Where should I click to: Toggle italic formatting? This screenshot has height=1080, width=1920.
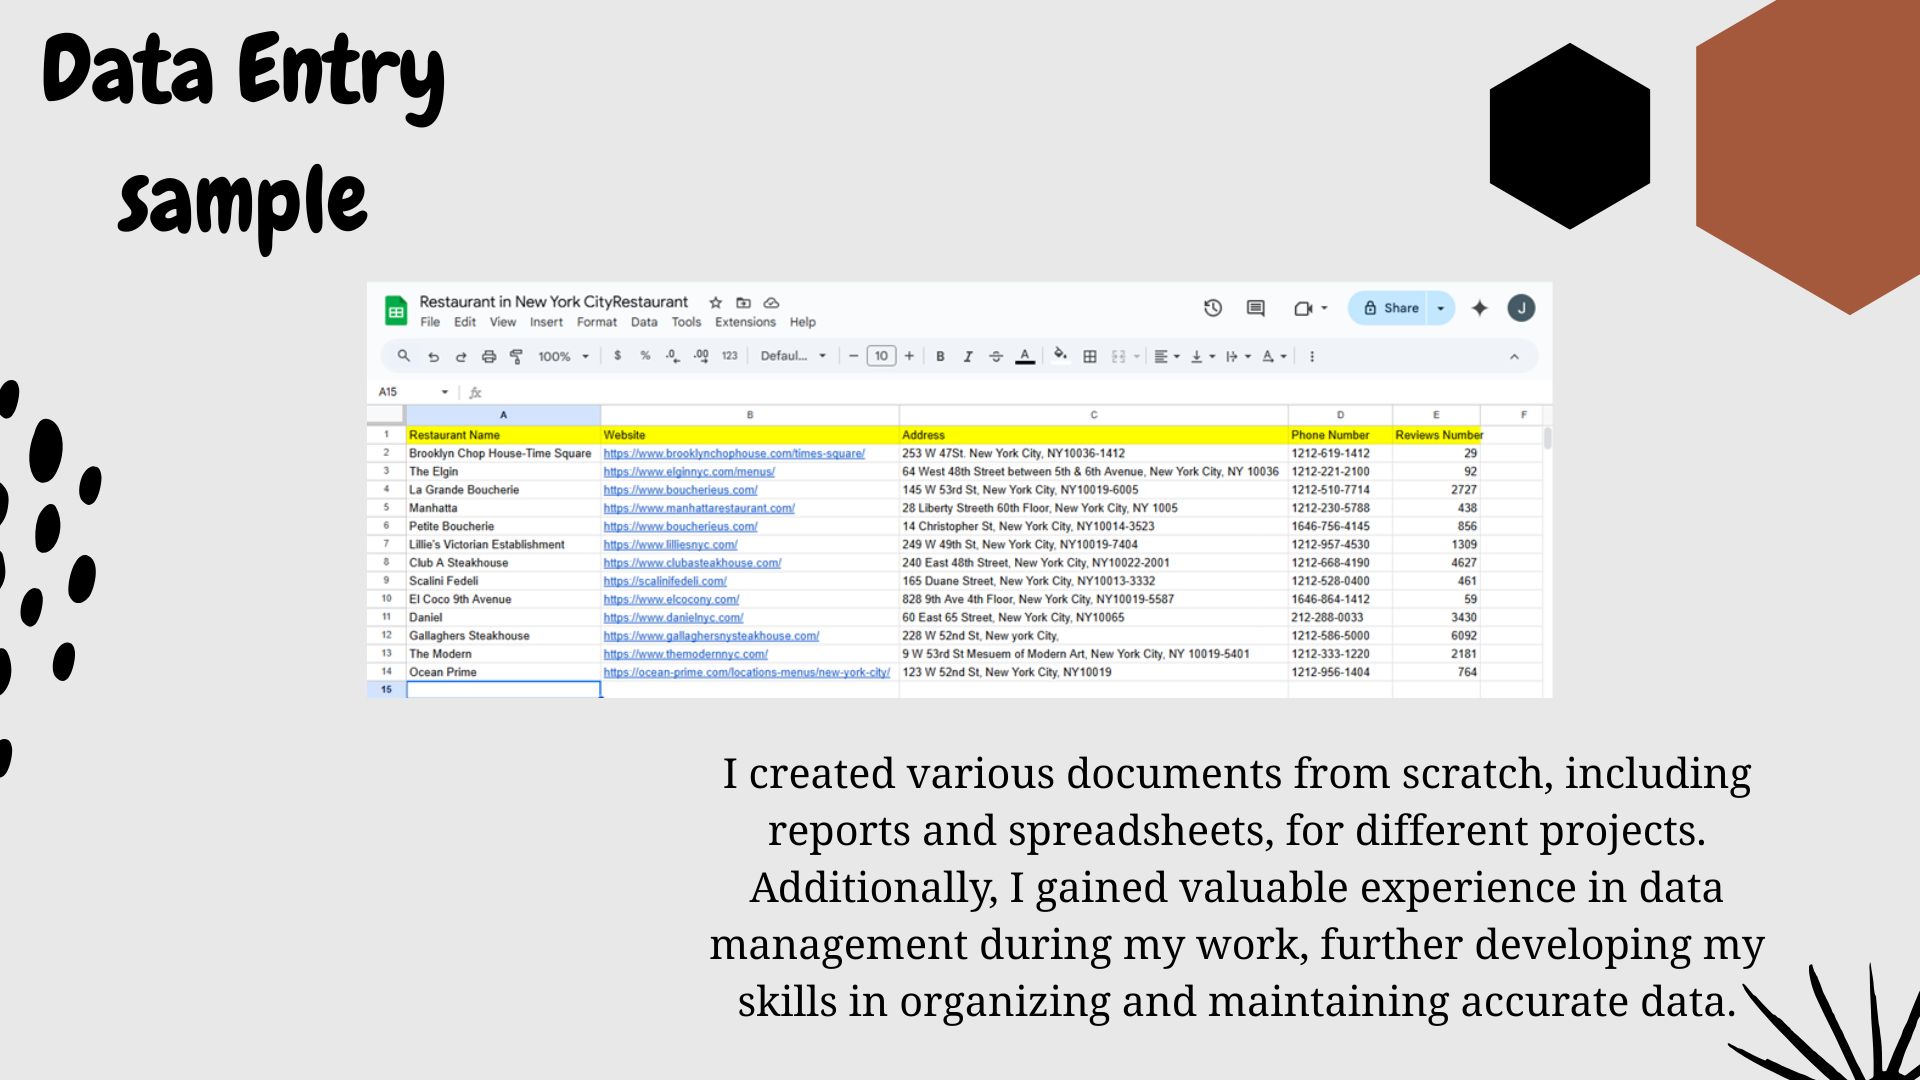point(967,356)
